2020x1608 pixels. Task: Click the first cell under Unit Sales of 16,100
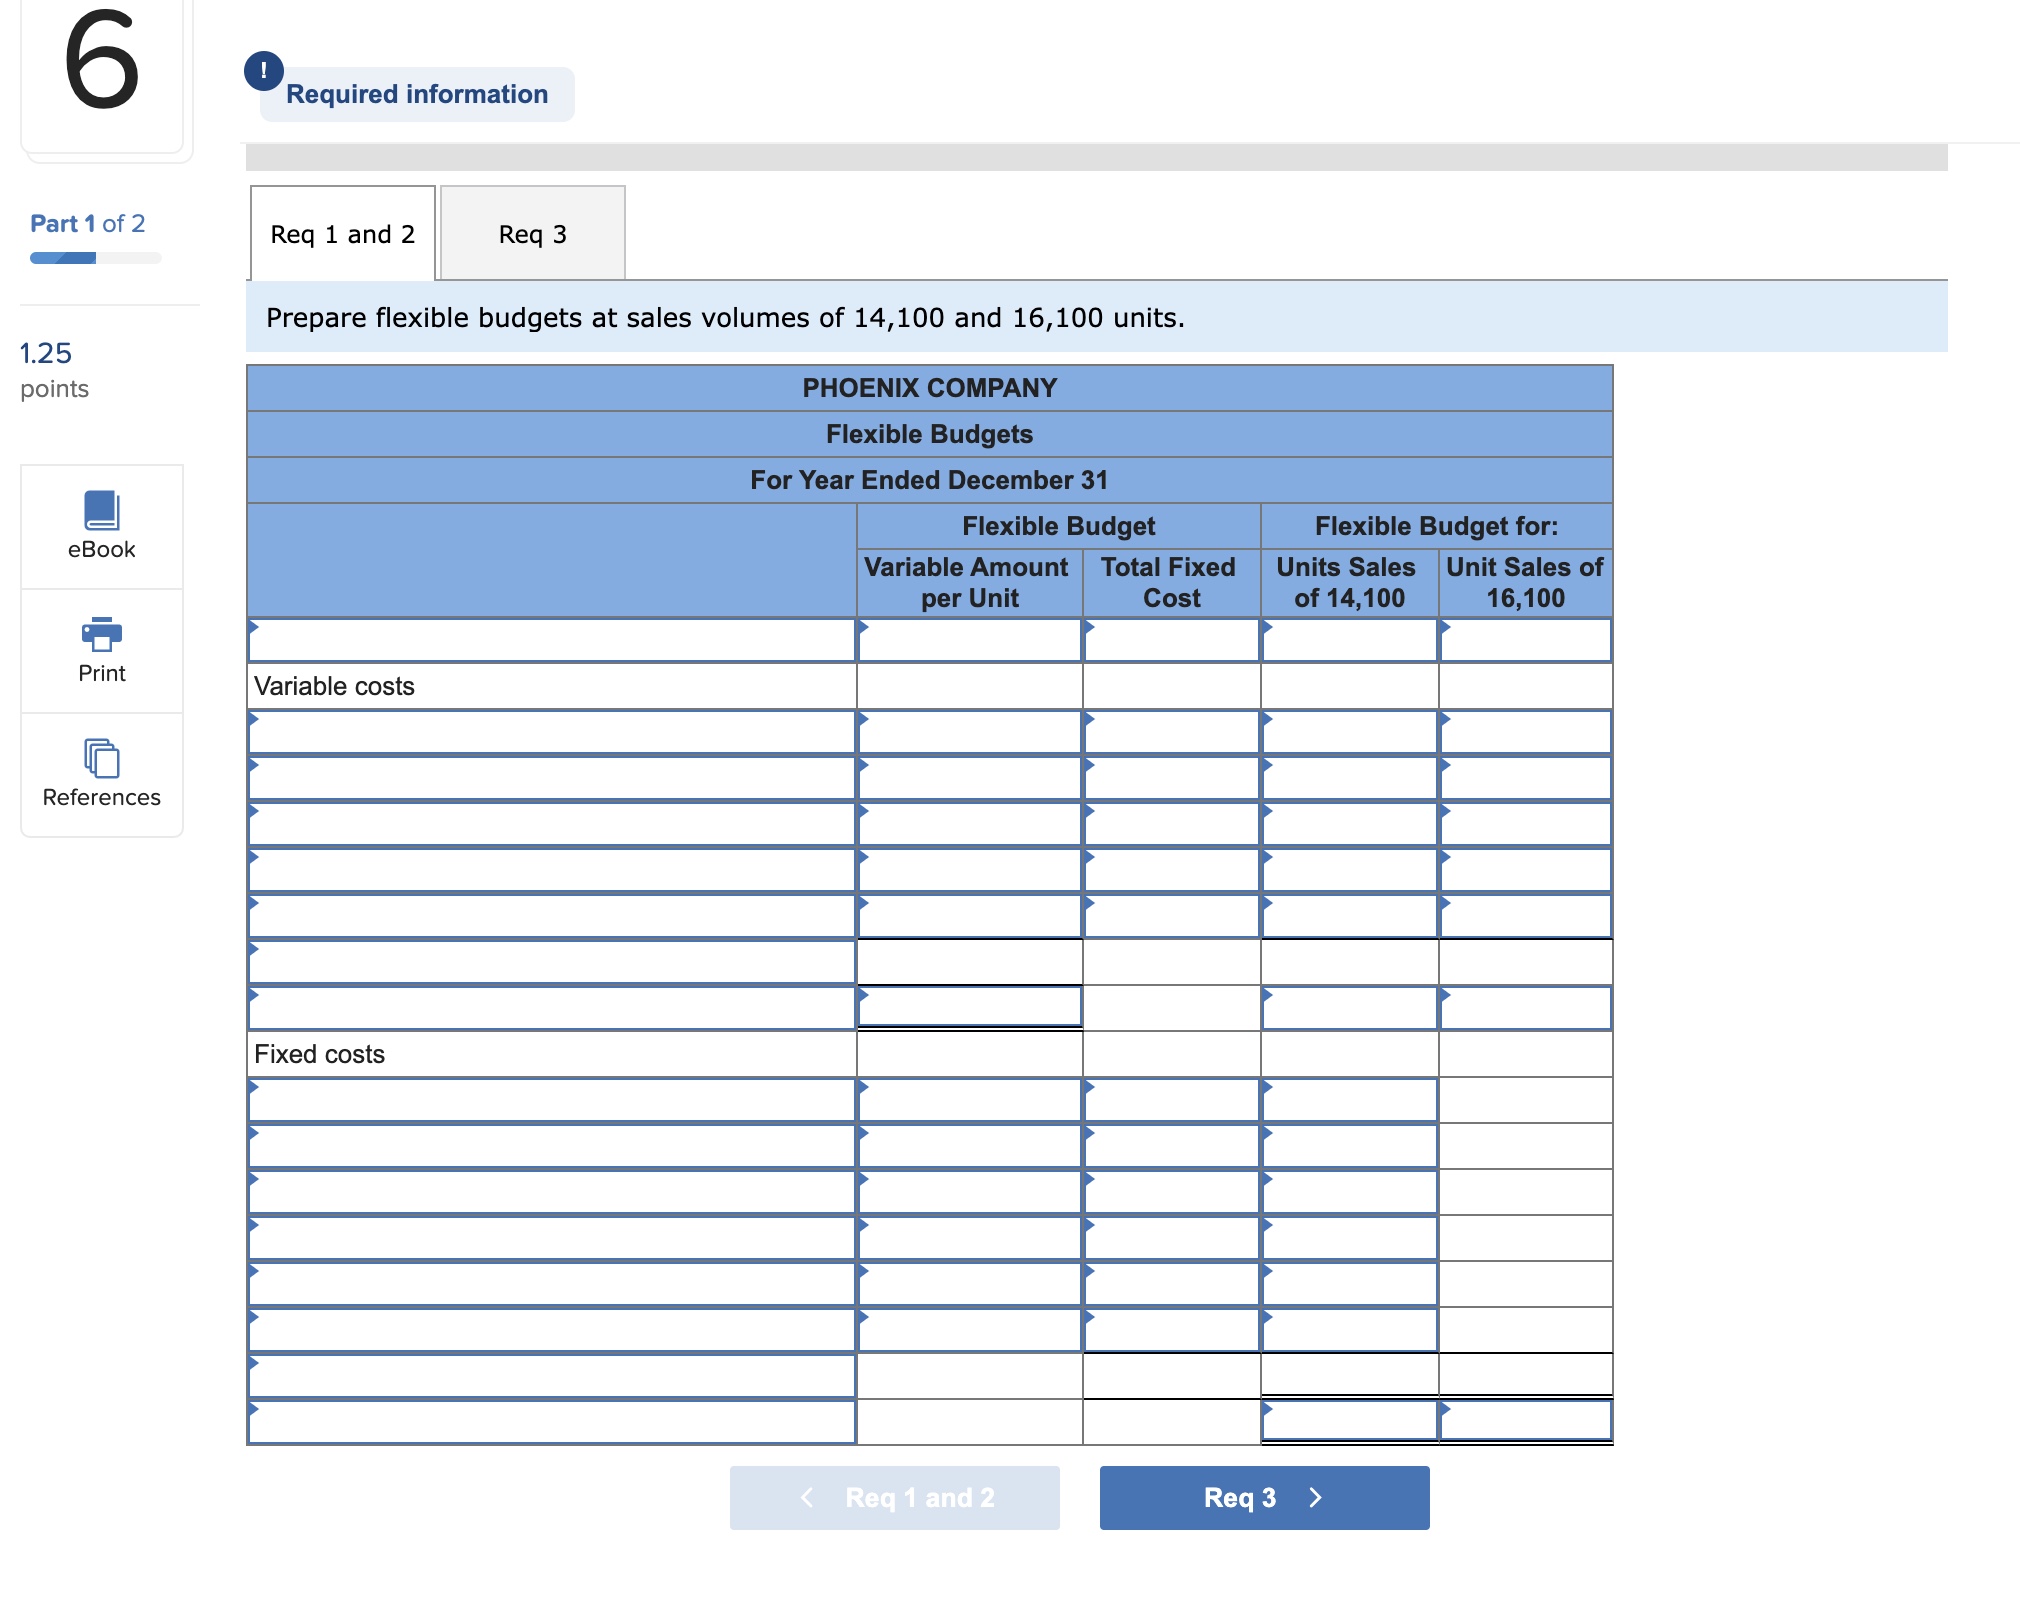click(x=1524, y=640)
